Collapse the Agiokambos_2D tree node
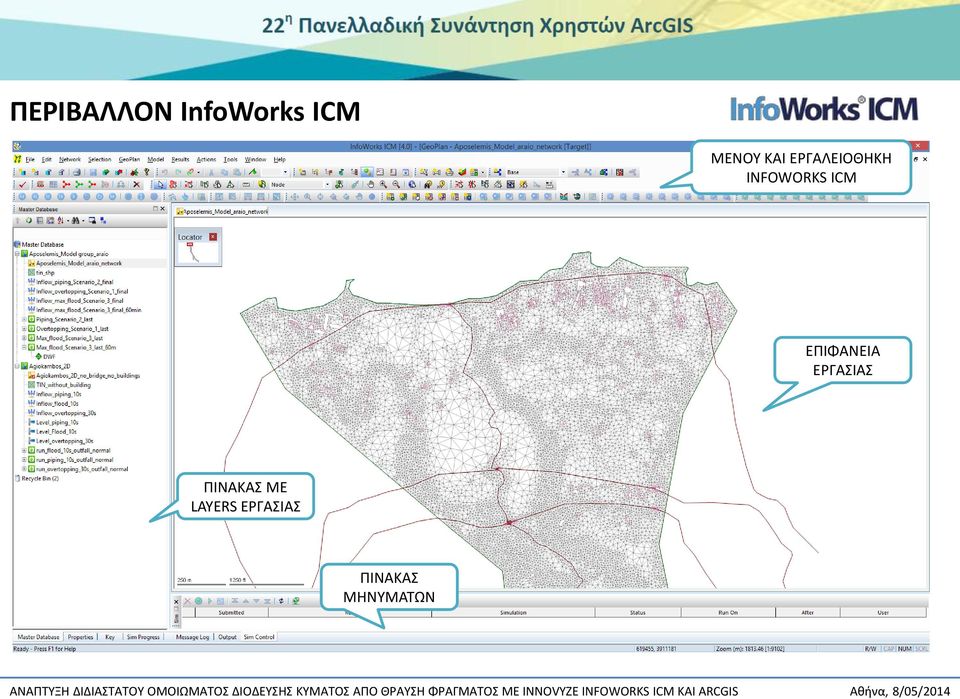 click(x=17, y=366)
